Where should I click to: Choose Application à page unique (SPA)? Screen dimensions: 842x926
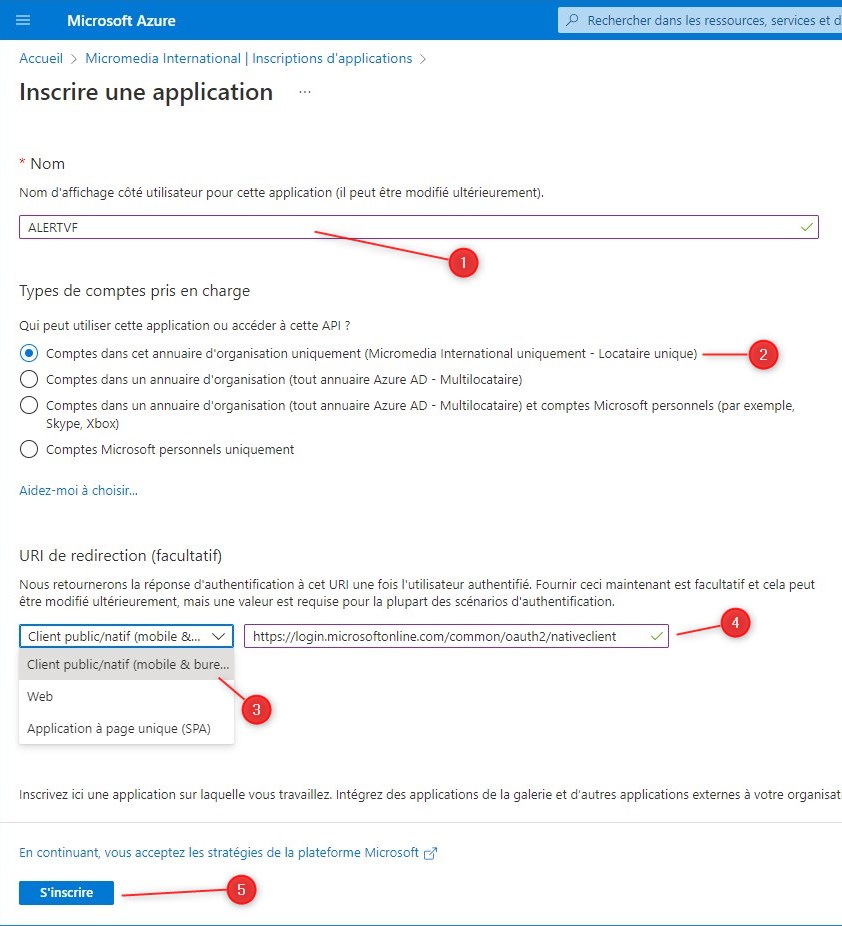pos(119,728)
